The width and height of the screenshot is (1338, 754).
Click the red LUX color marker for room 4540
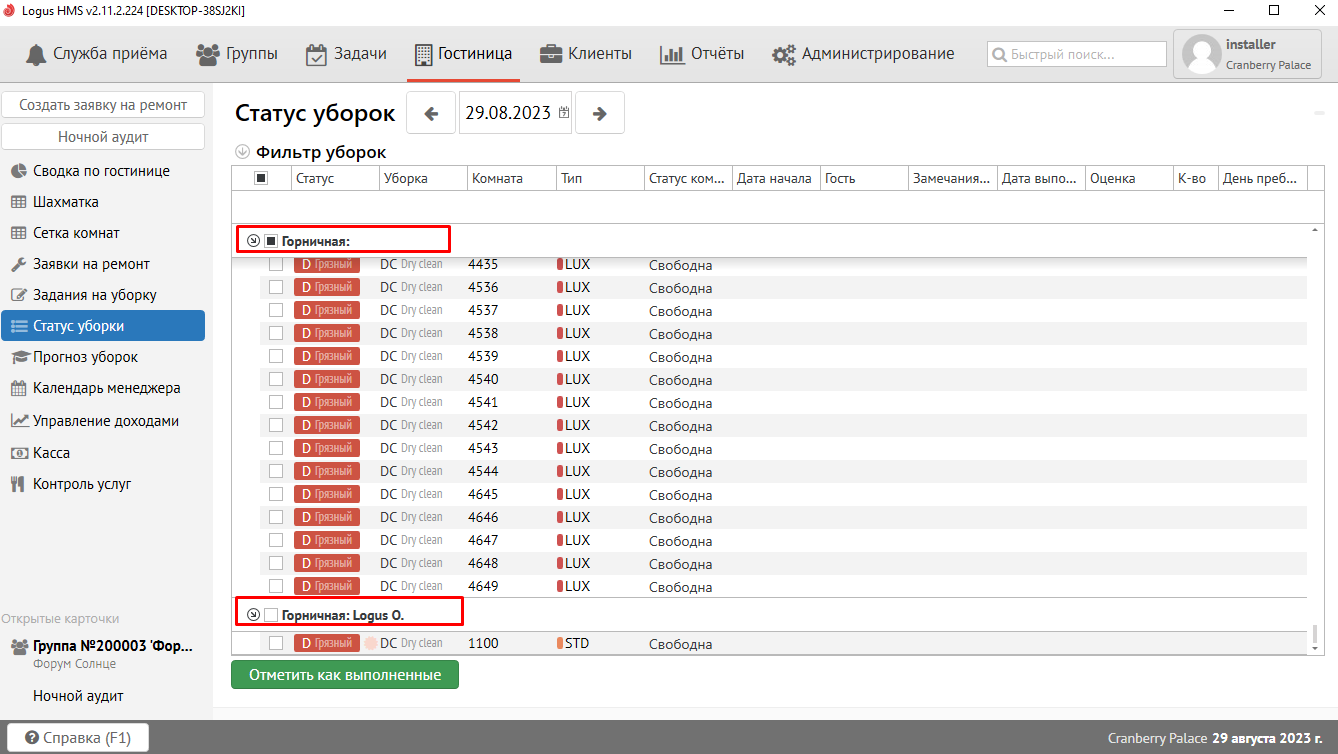tap(560, 380)
